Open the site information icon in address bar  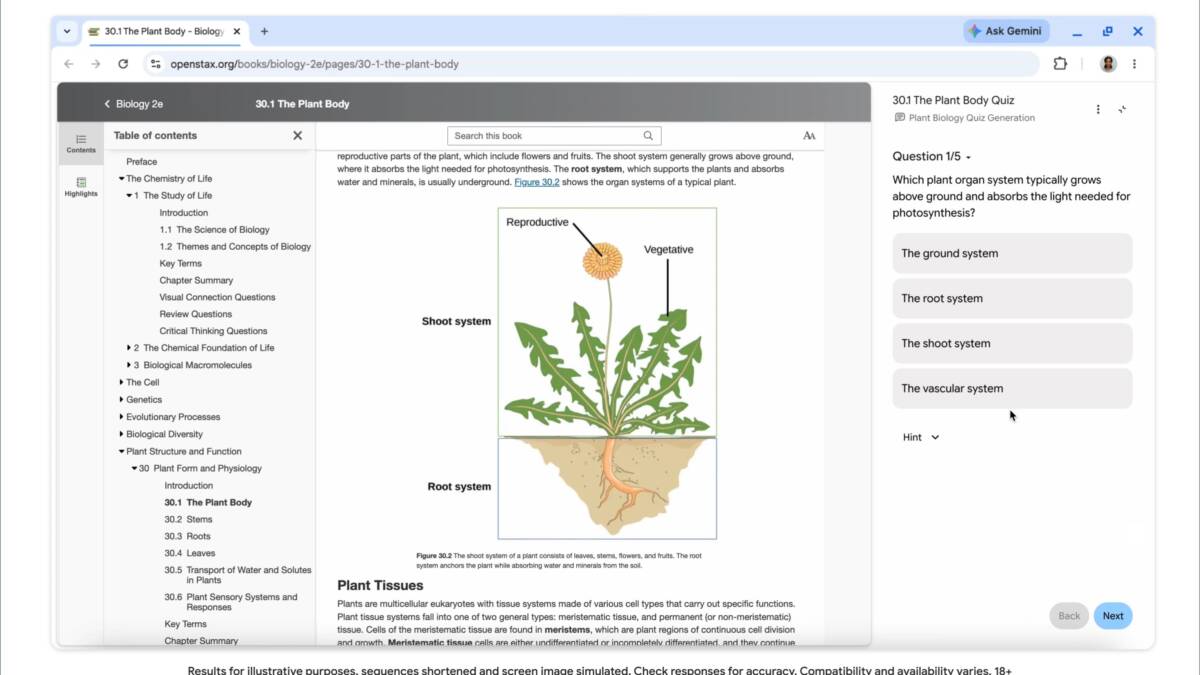[155, 64]
